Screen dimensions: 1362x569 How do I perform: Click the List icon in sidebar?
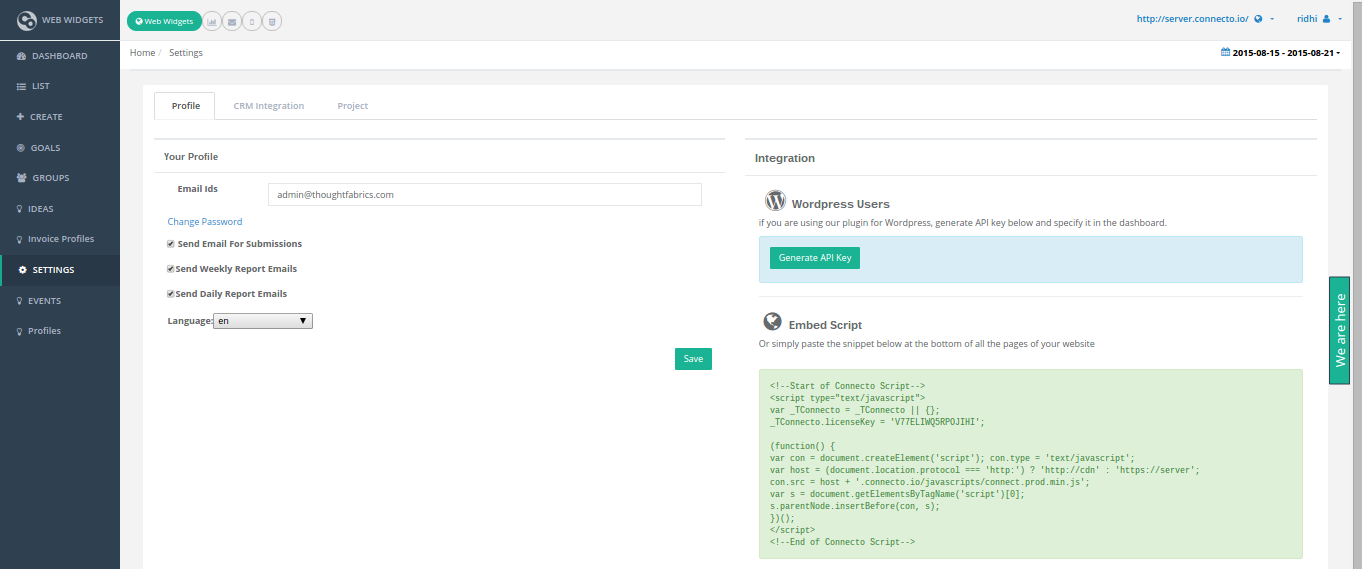tap(21, 87)
